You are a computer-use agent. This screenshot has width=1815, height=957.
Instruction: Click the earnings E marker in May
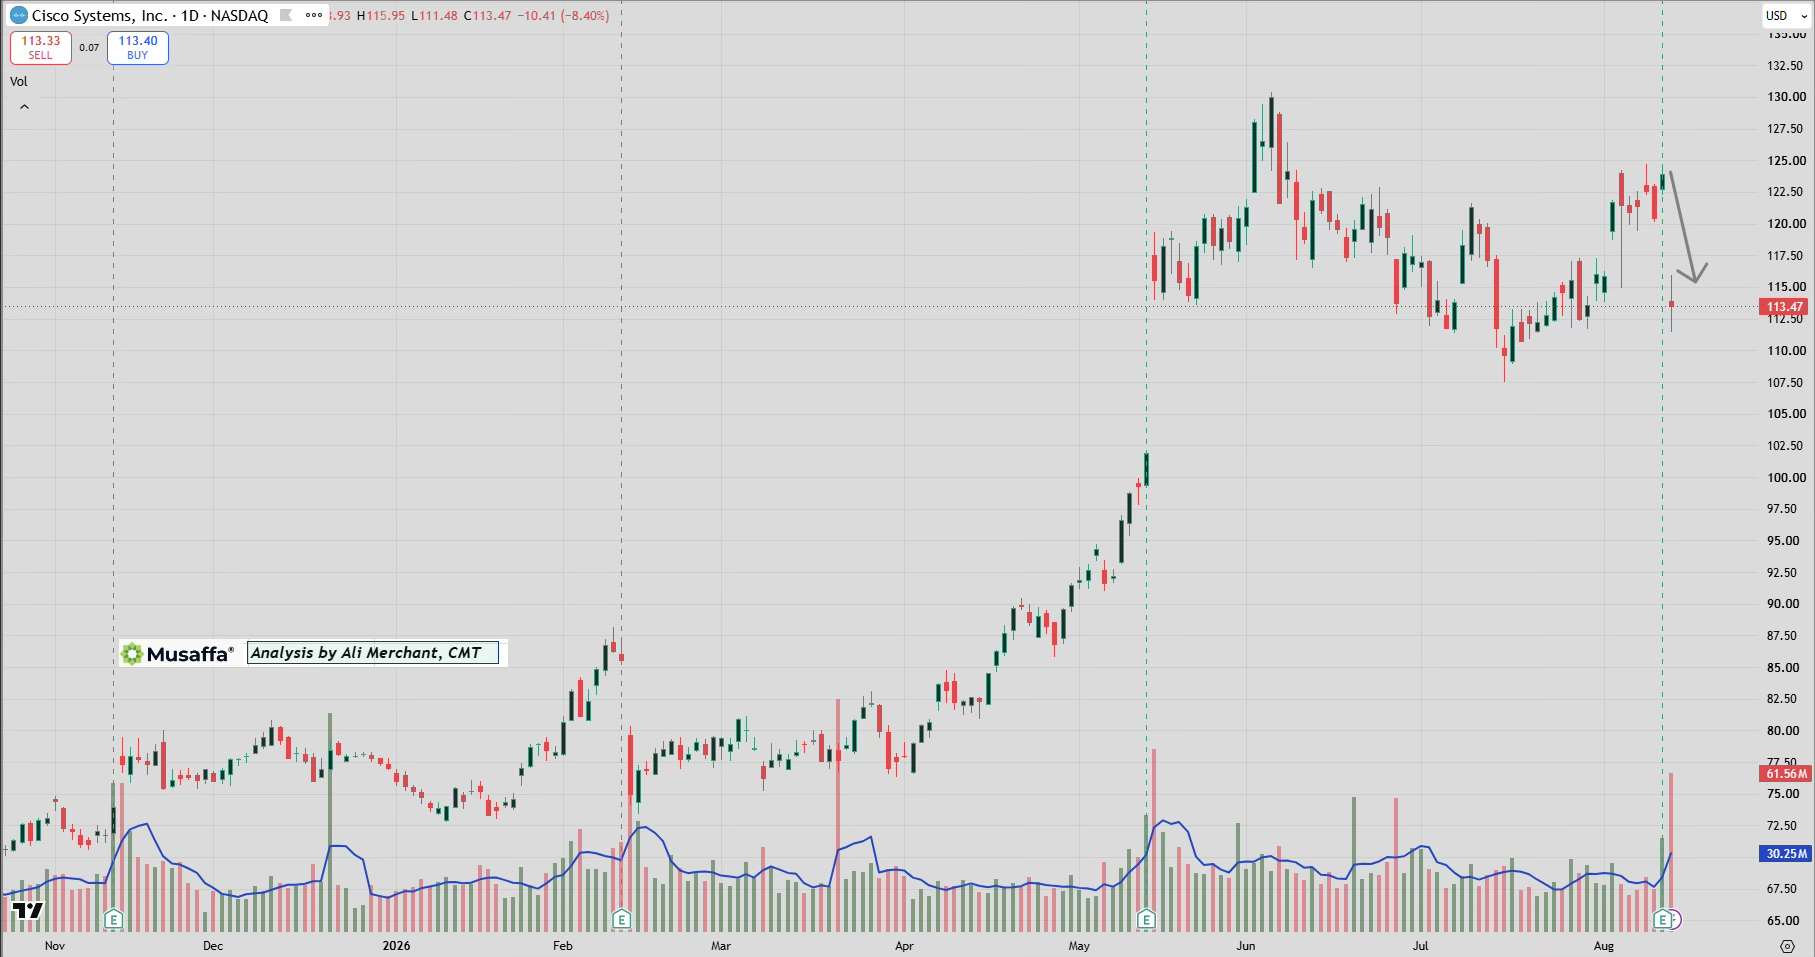(x=1147, y=919)
